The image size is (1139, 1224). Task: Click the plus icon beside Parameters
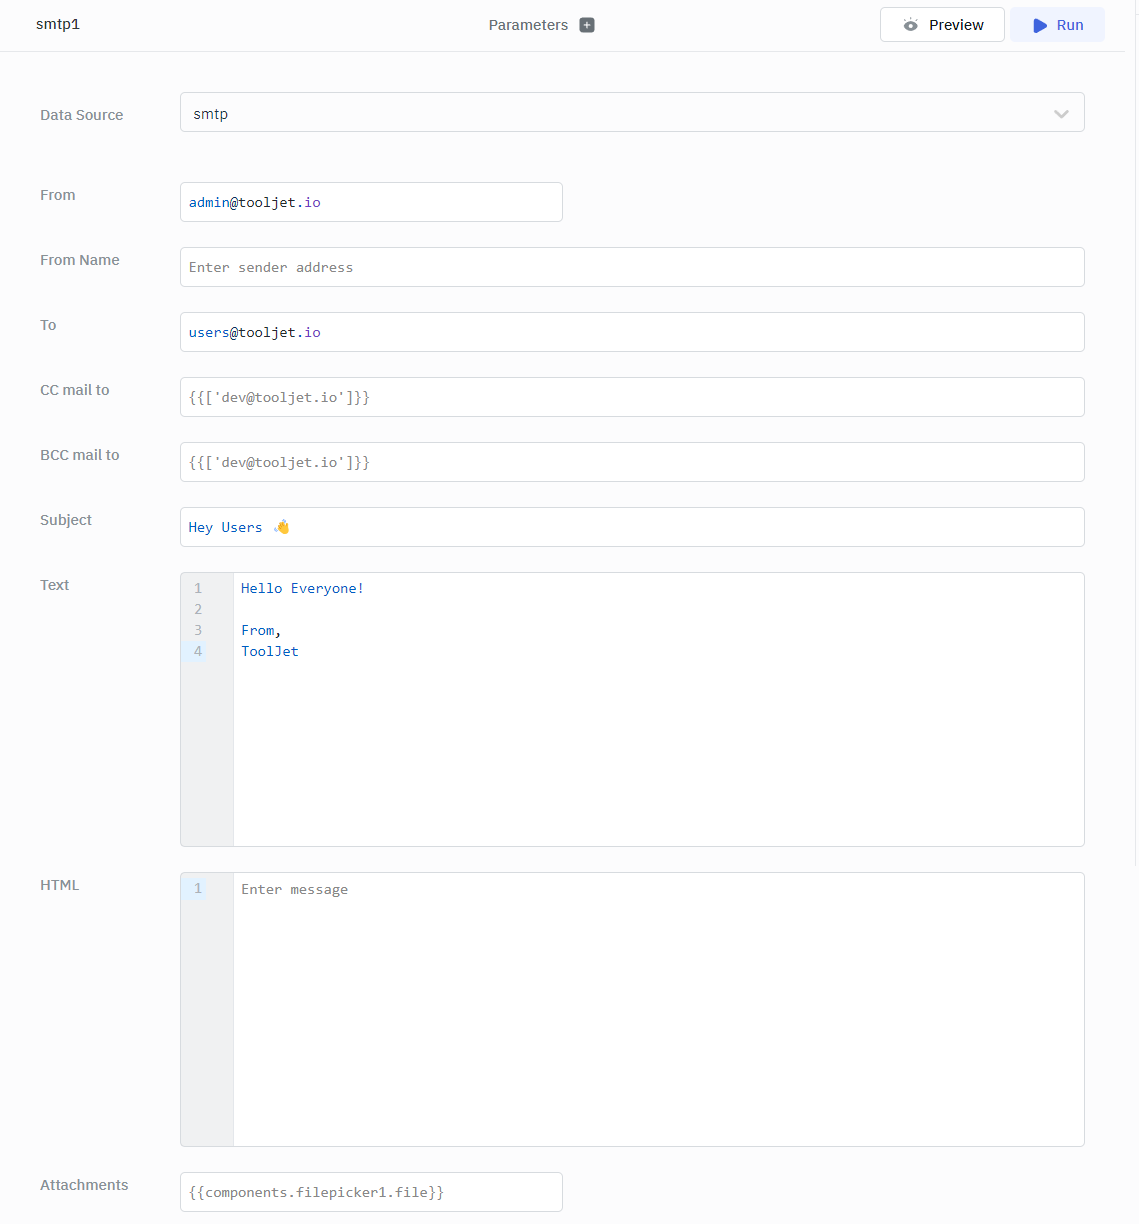[x=587, y=25]
